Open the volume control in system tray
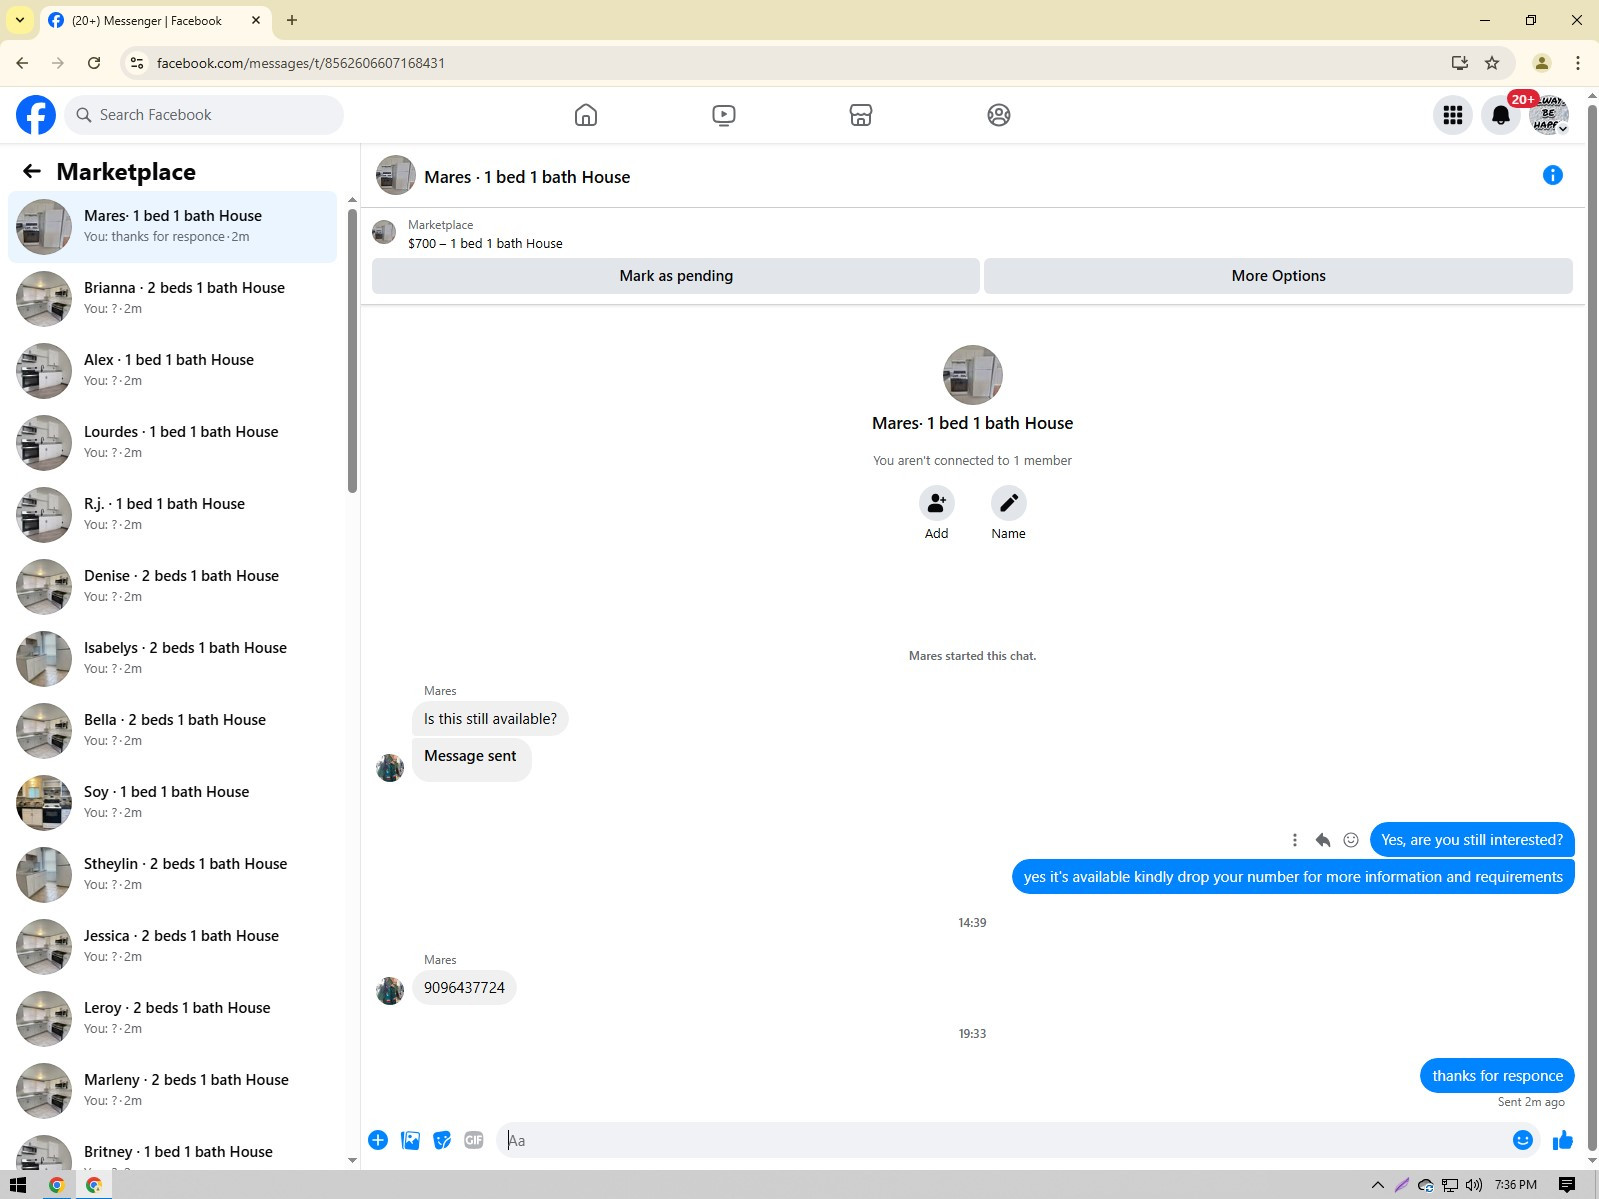Viewport: 1599px width, 1199px height. (x=1474, y=1185)
